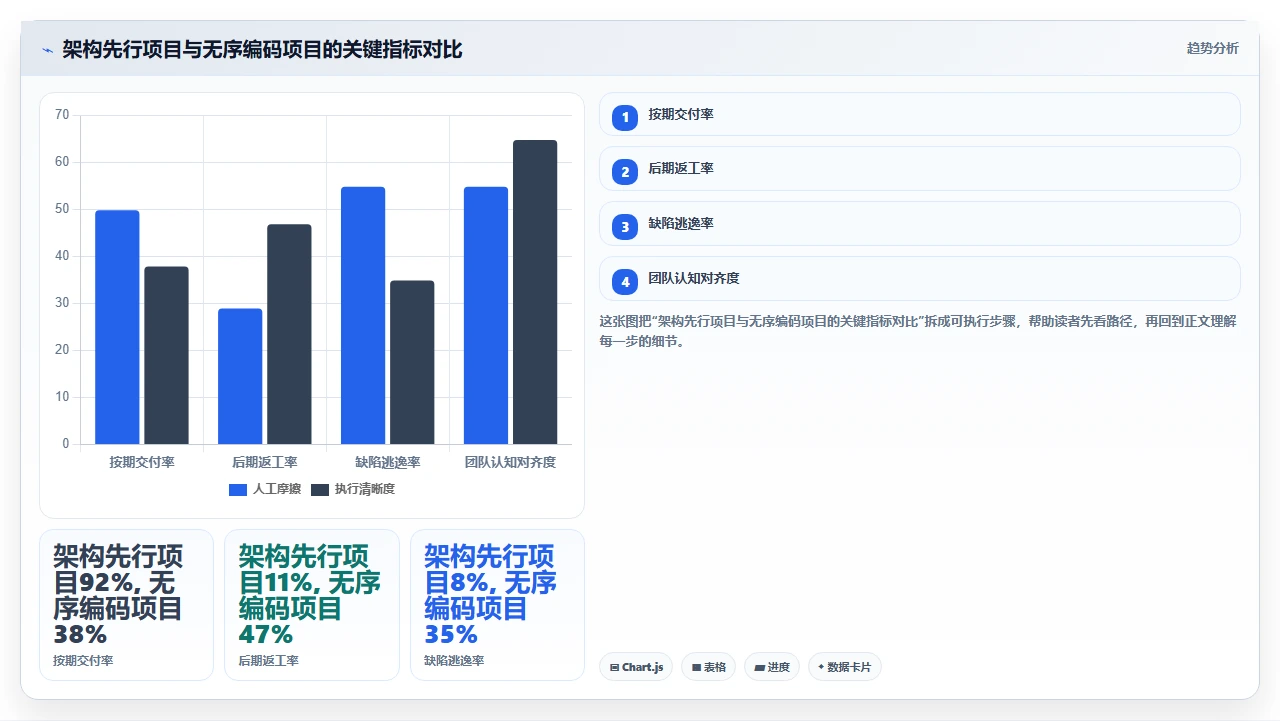Click the y-axis value 0
The height and width of the screenshot is (721, 1280).
pos(66,444)
